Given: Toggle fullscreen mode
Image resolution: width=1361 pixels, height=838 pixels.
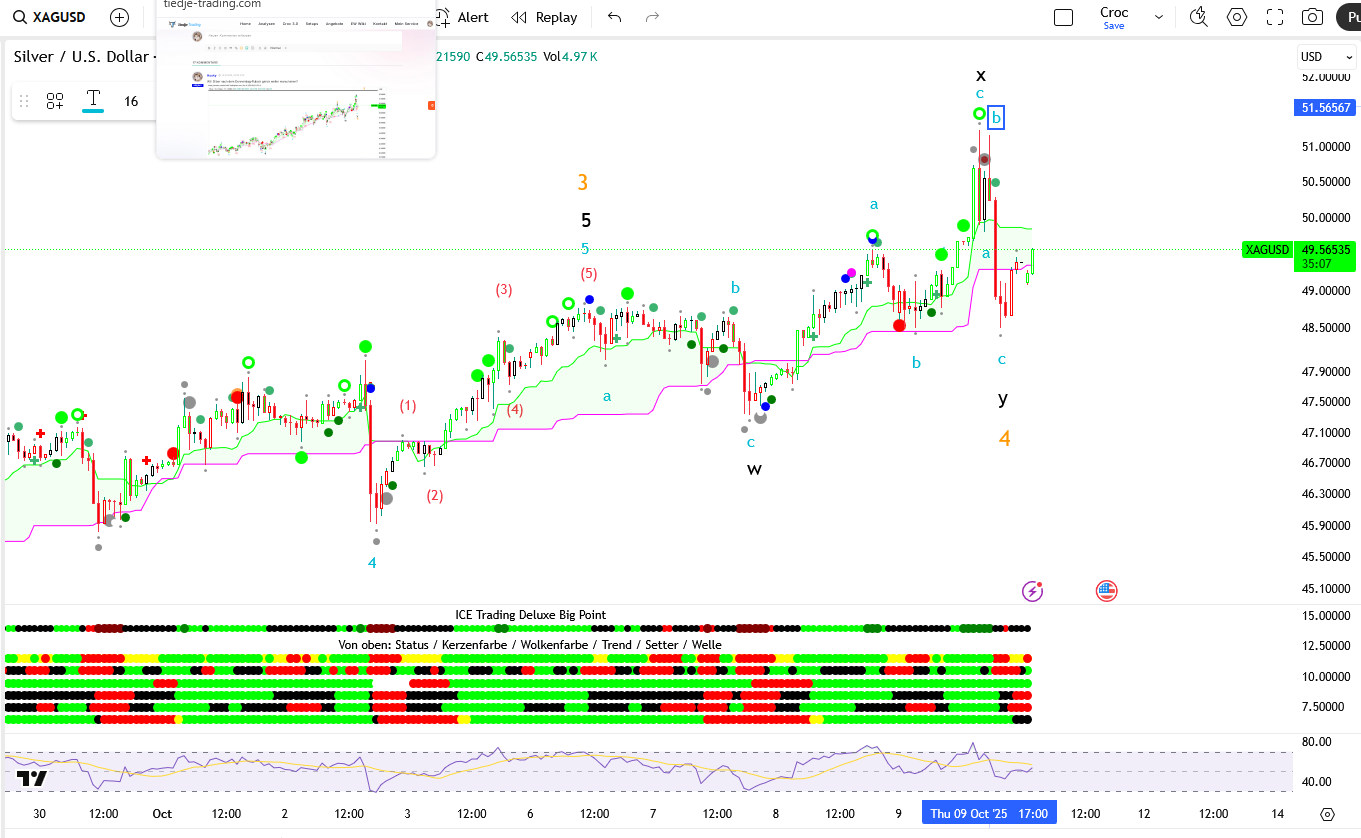Looking at the screenshot, I should pos(1275,17).
